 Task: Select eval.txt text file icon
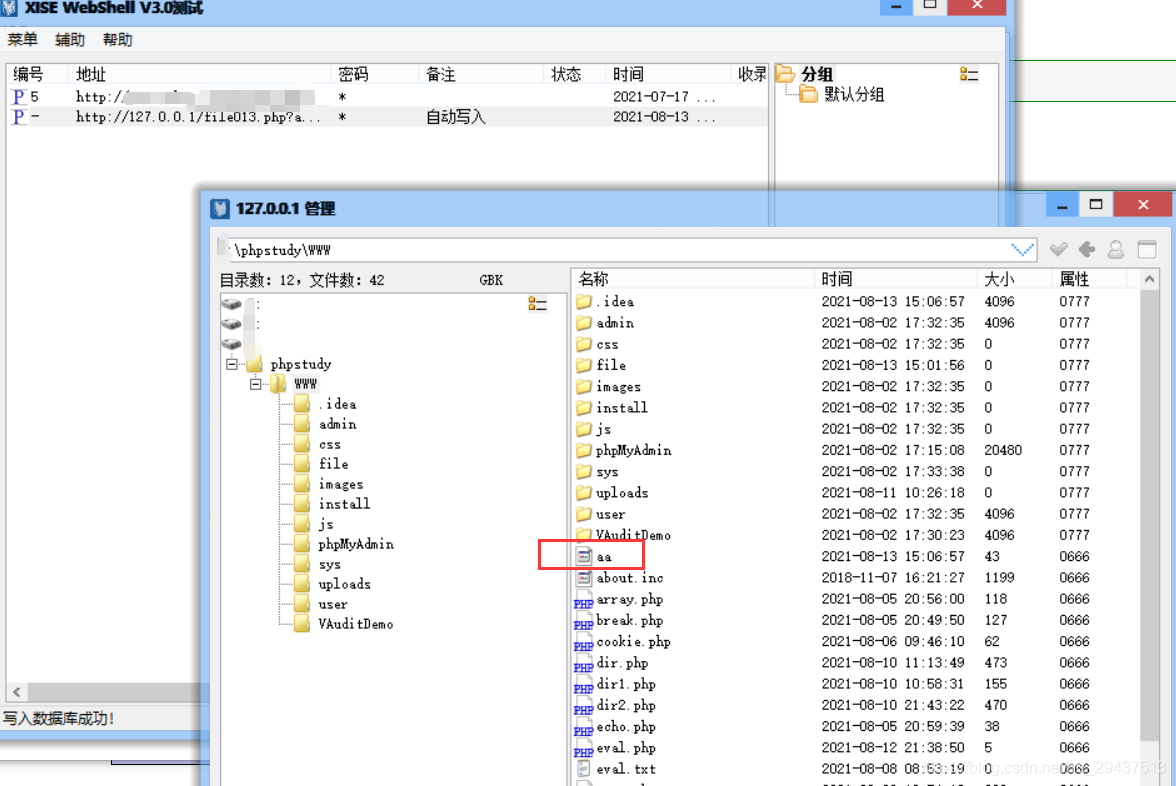pos(584,769)
